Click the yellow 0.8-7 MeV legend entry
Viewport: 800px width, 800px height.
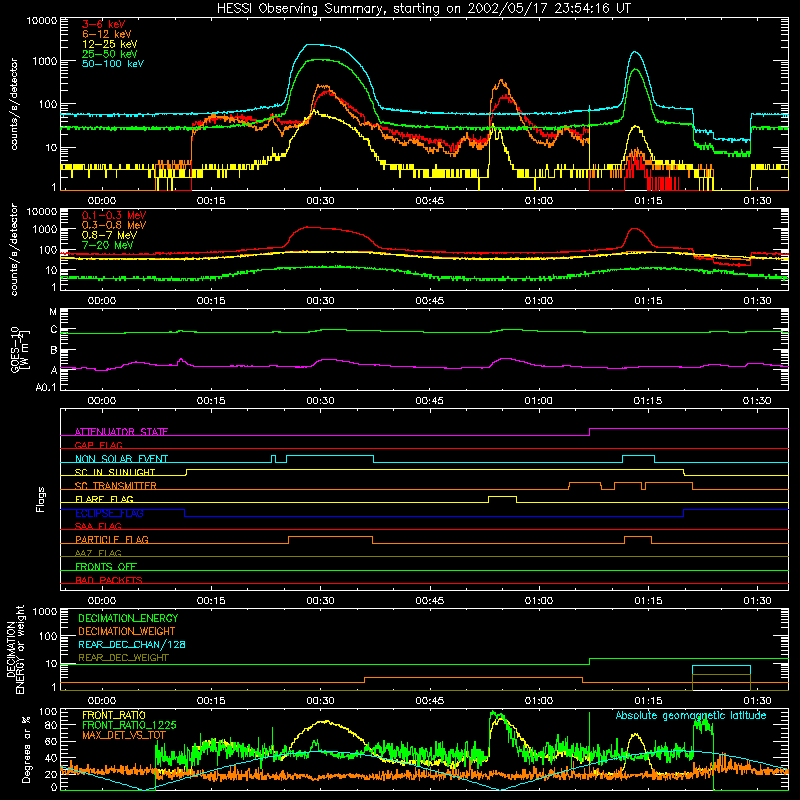pyautogui.click(x=109, y=235)
